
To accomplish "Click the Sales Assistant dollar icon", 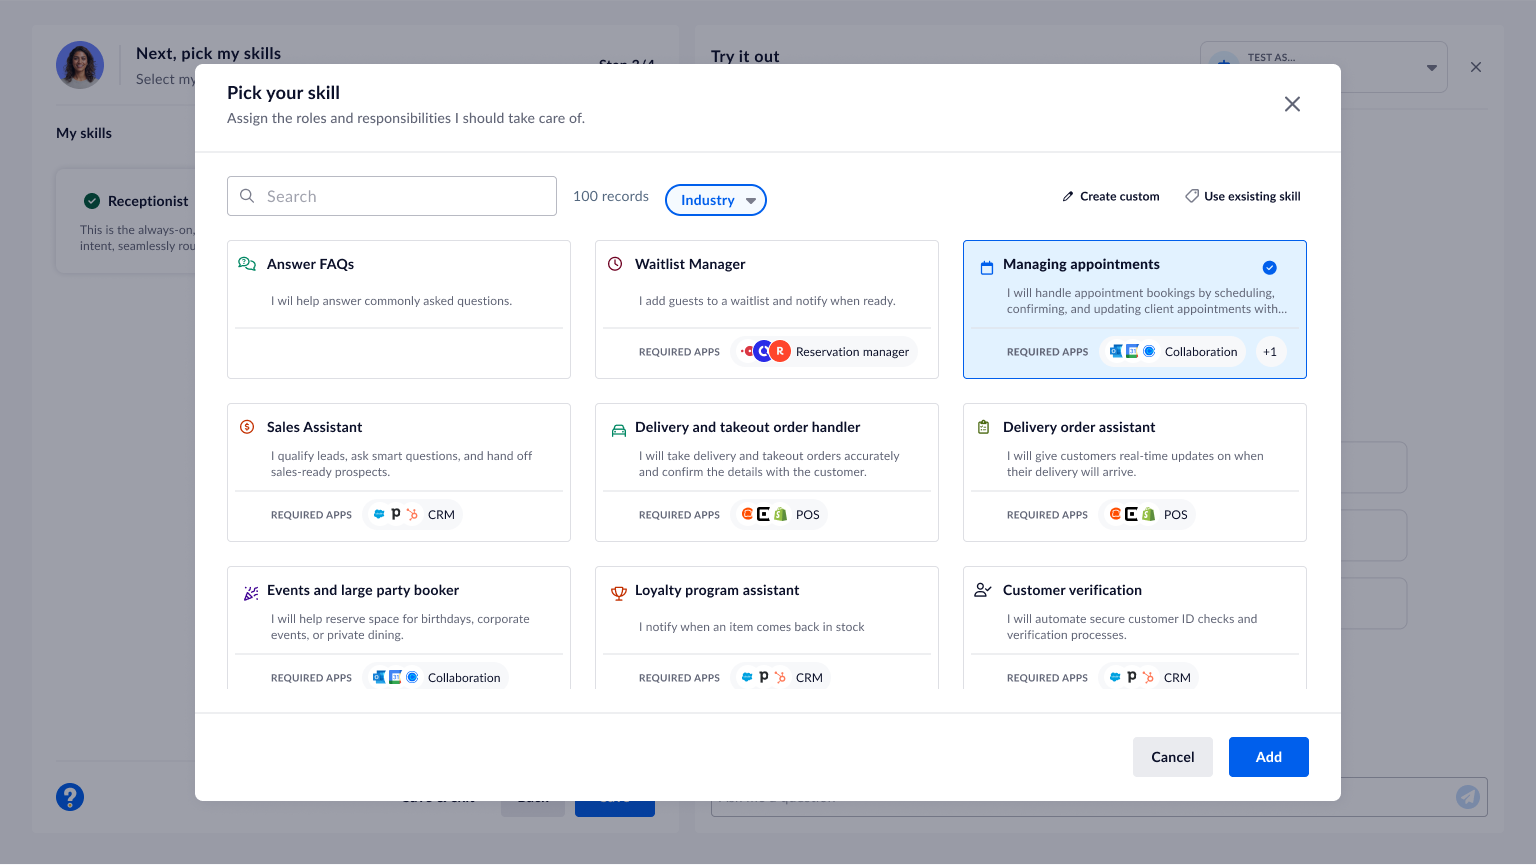I will pos(247,427).
